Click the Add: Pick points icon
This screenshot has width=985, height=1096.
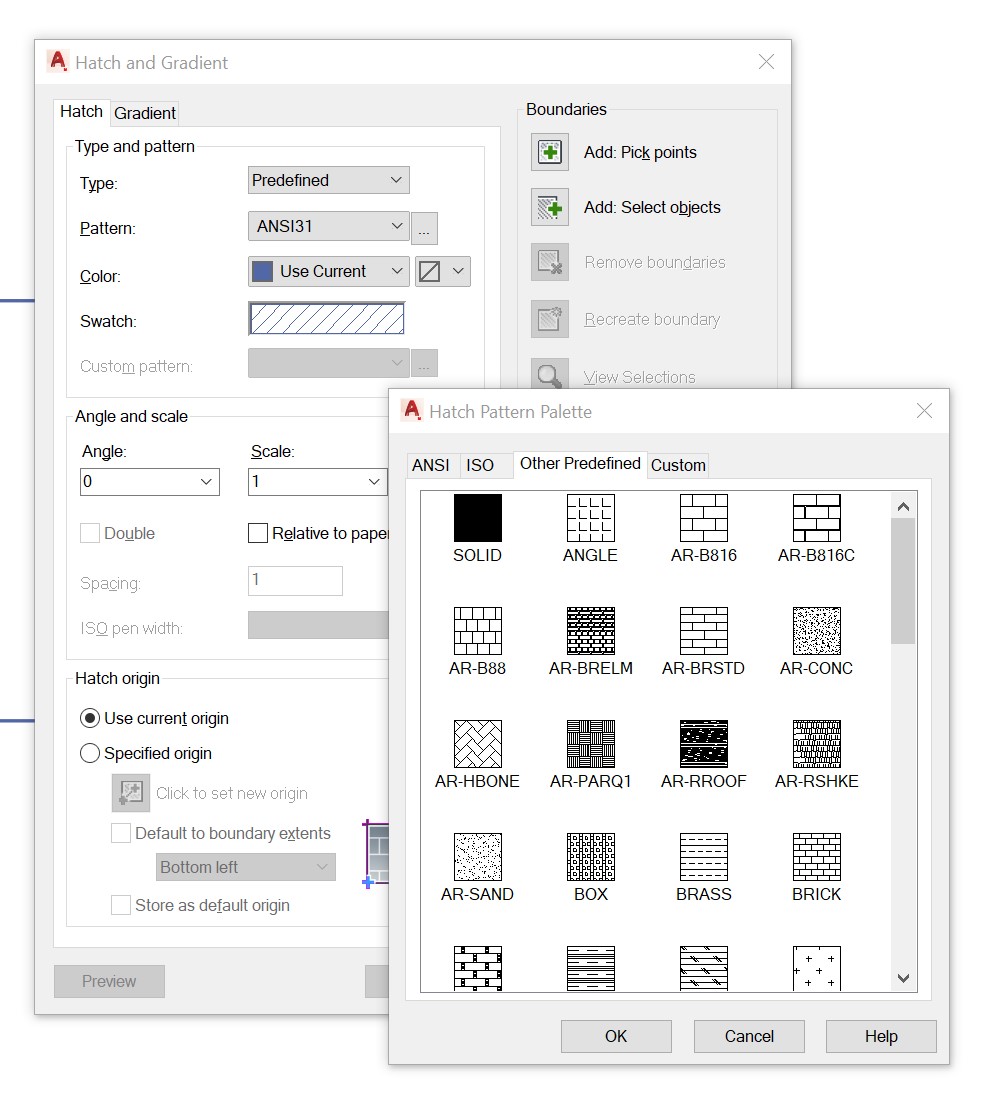(x=549, y=152)
